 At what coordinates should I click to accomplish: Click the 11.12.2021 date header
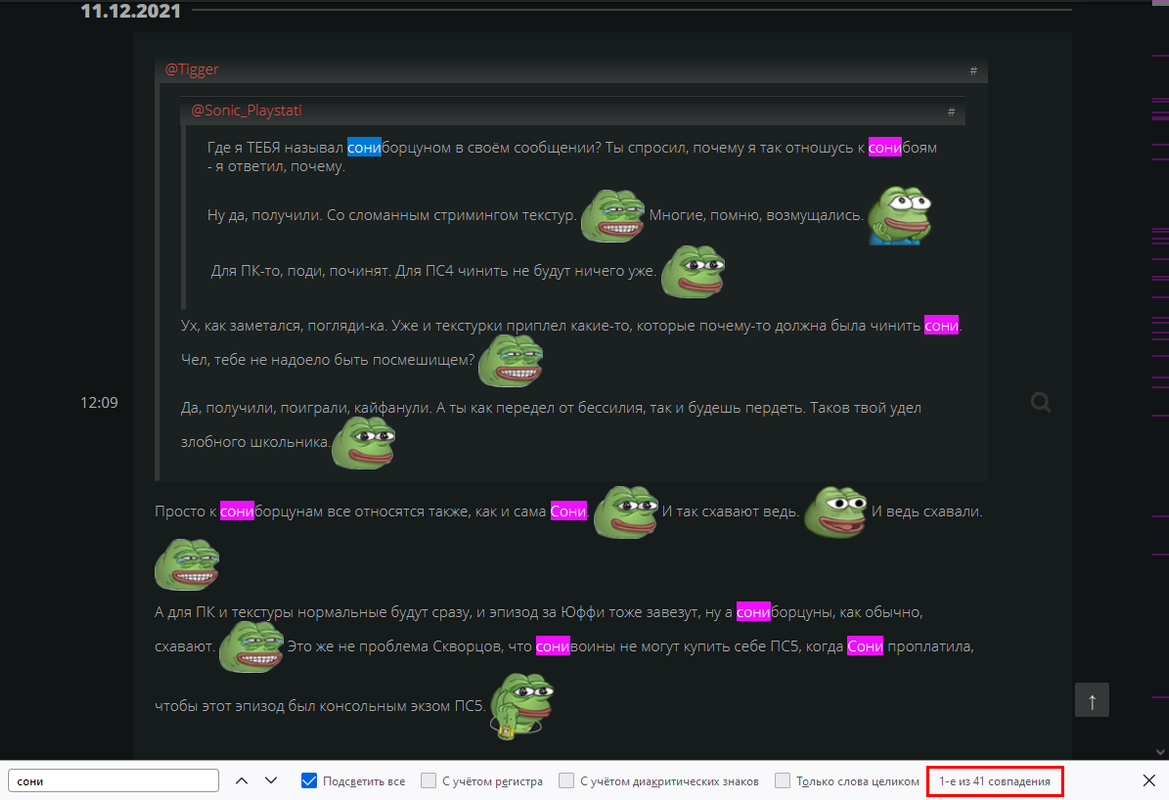pos(130,10)
